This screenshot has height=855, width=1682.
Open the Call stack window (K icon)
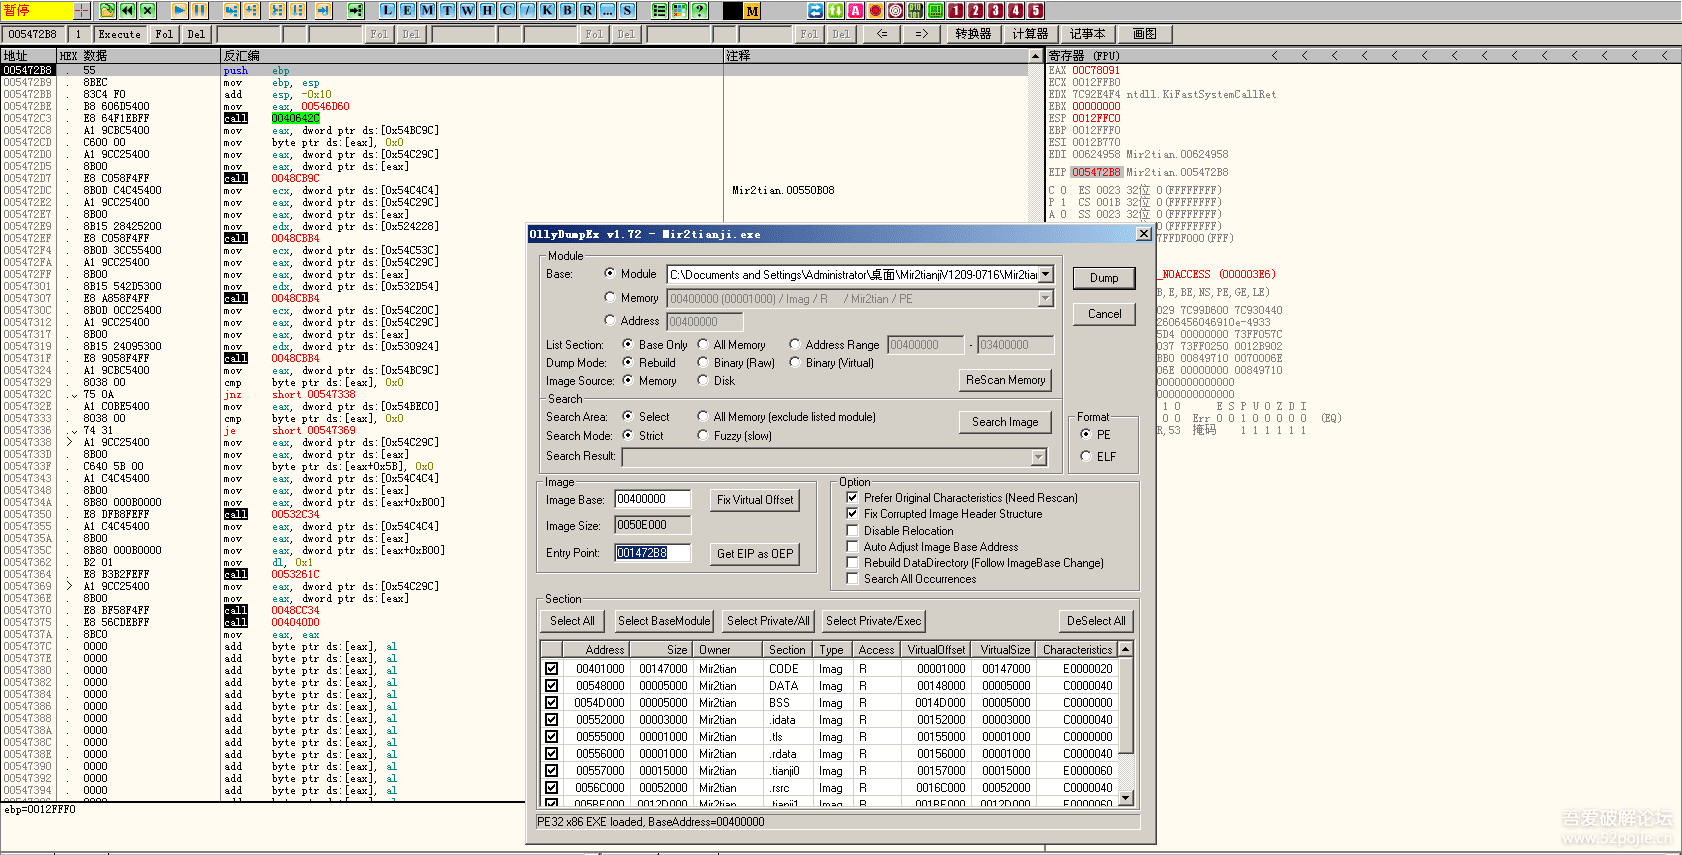[547, 10]
